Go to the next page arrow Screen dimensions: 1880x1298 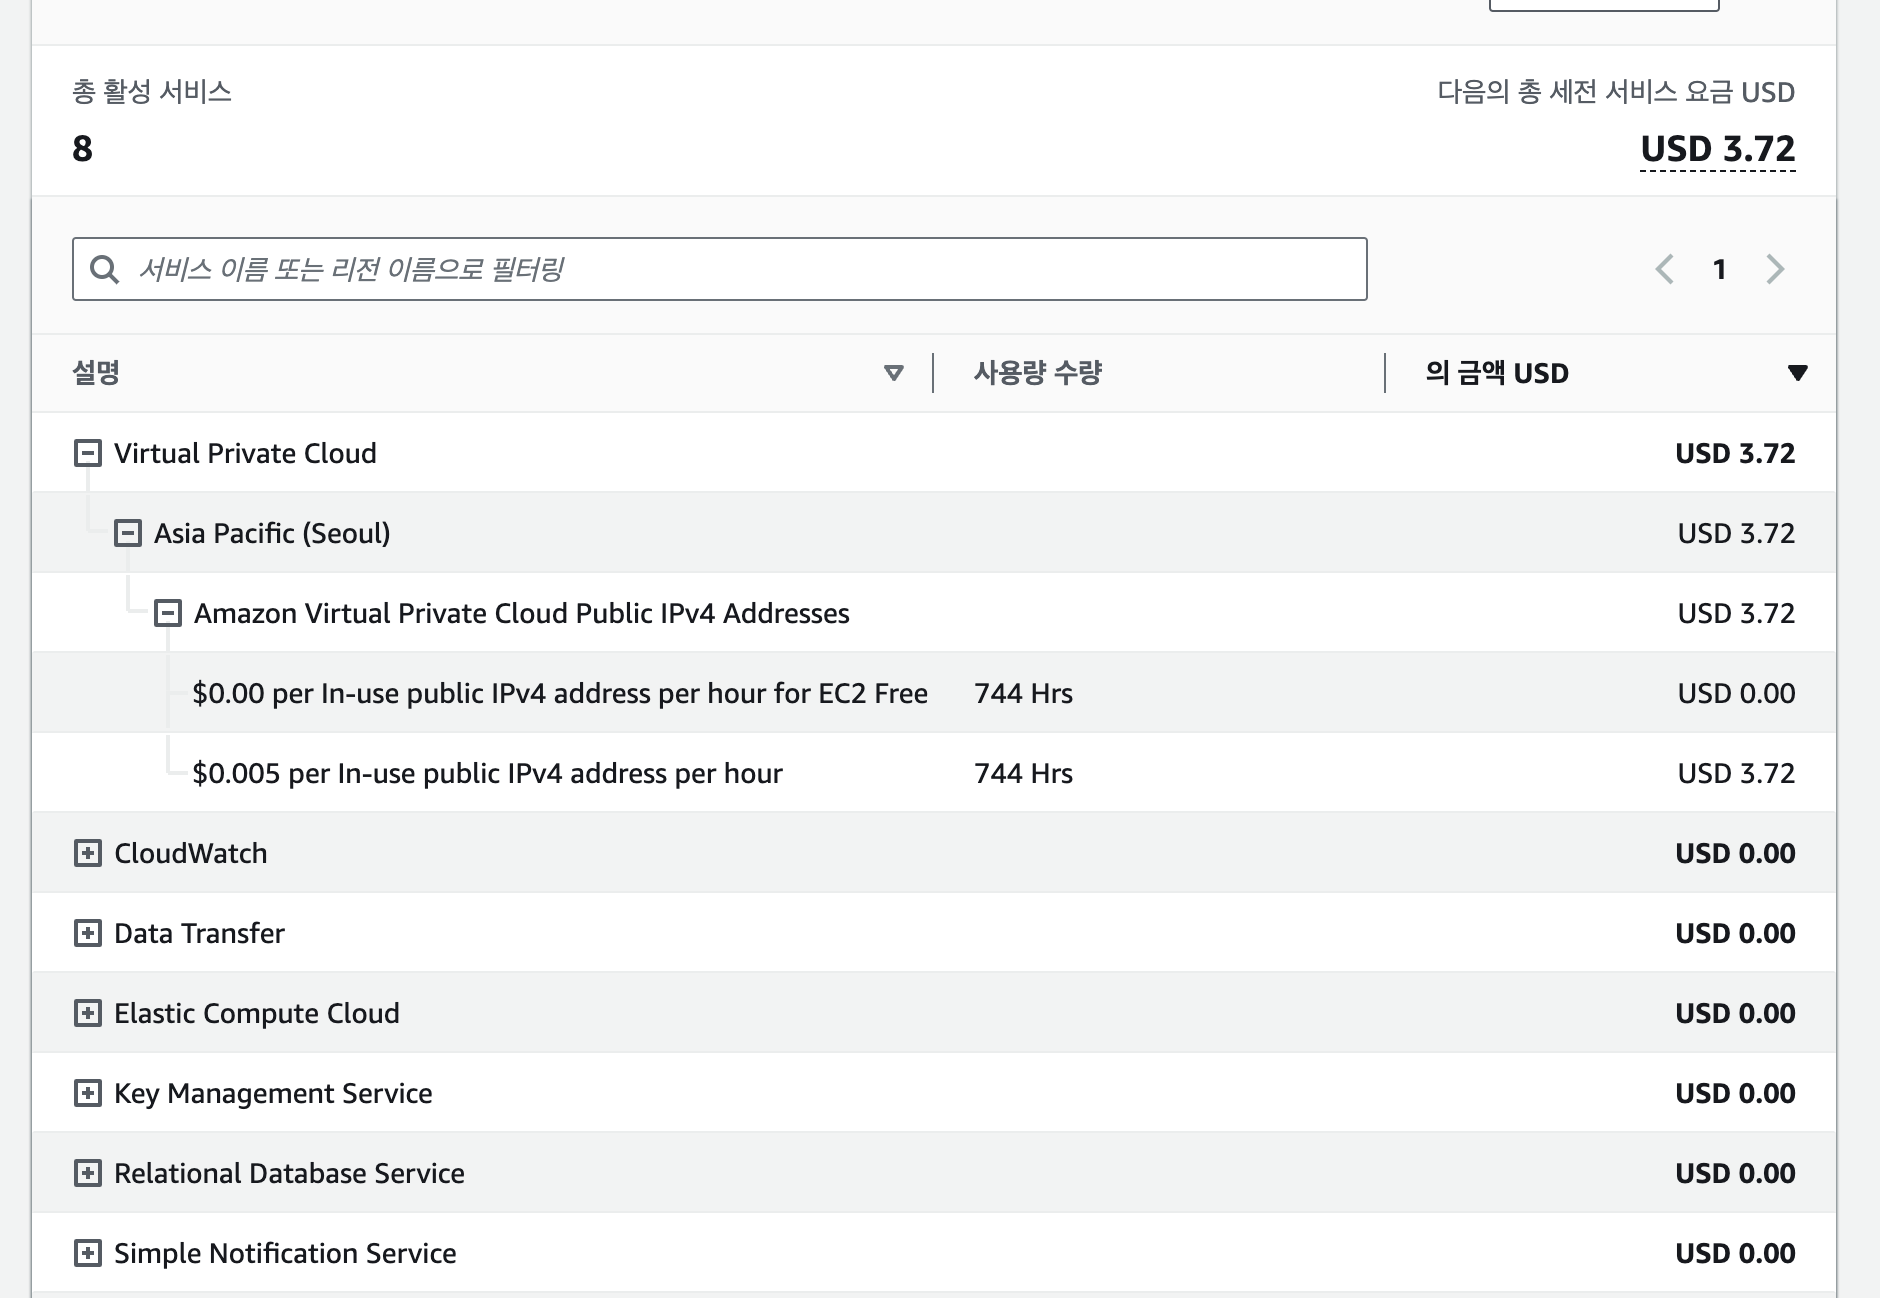pos(1775,269)
